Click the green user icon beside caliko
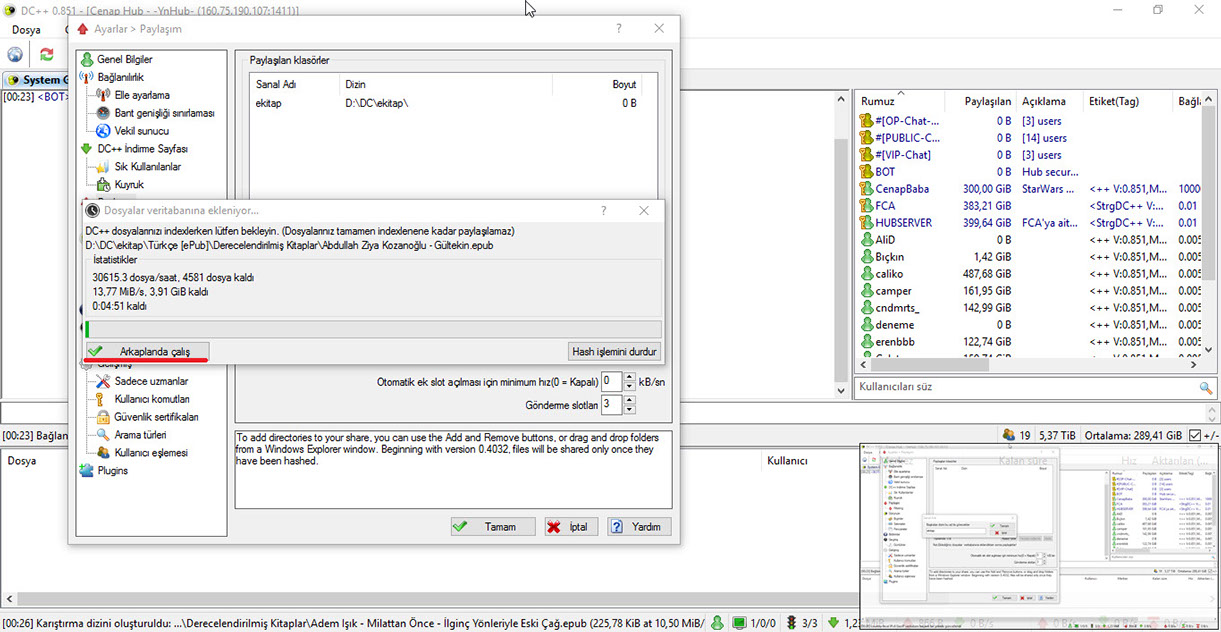The image size is (1221, 632). click(866, 274)
